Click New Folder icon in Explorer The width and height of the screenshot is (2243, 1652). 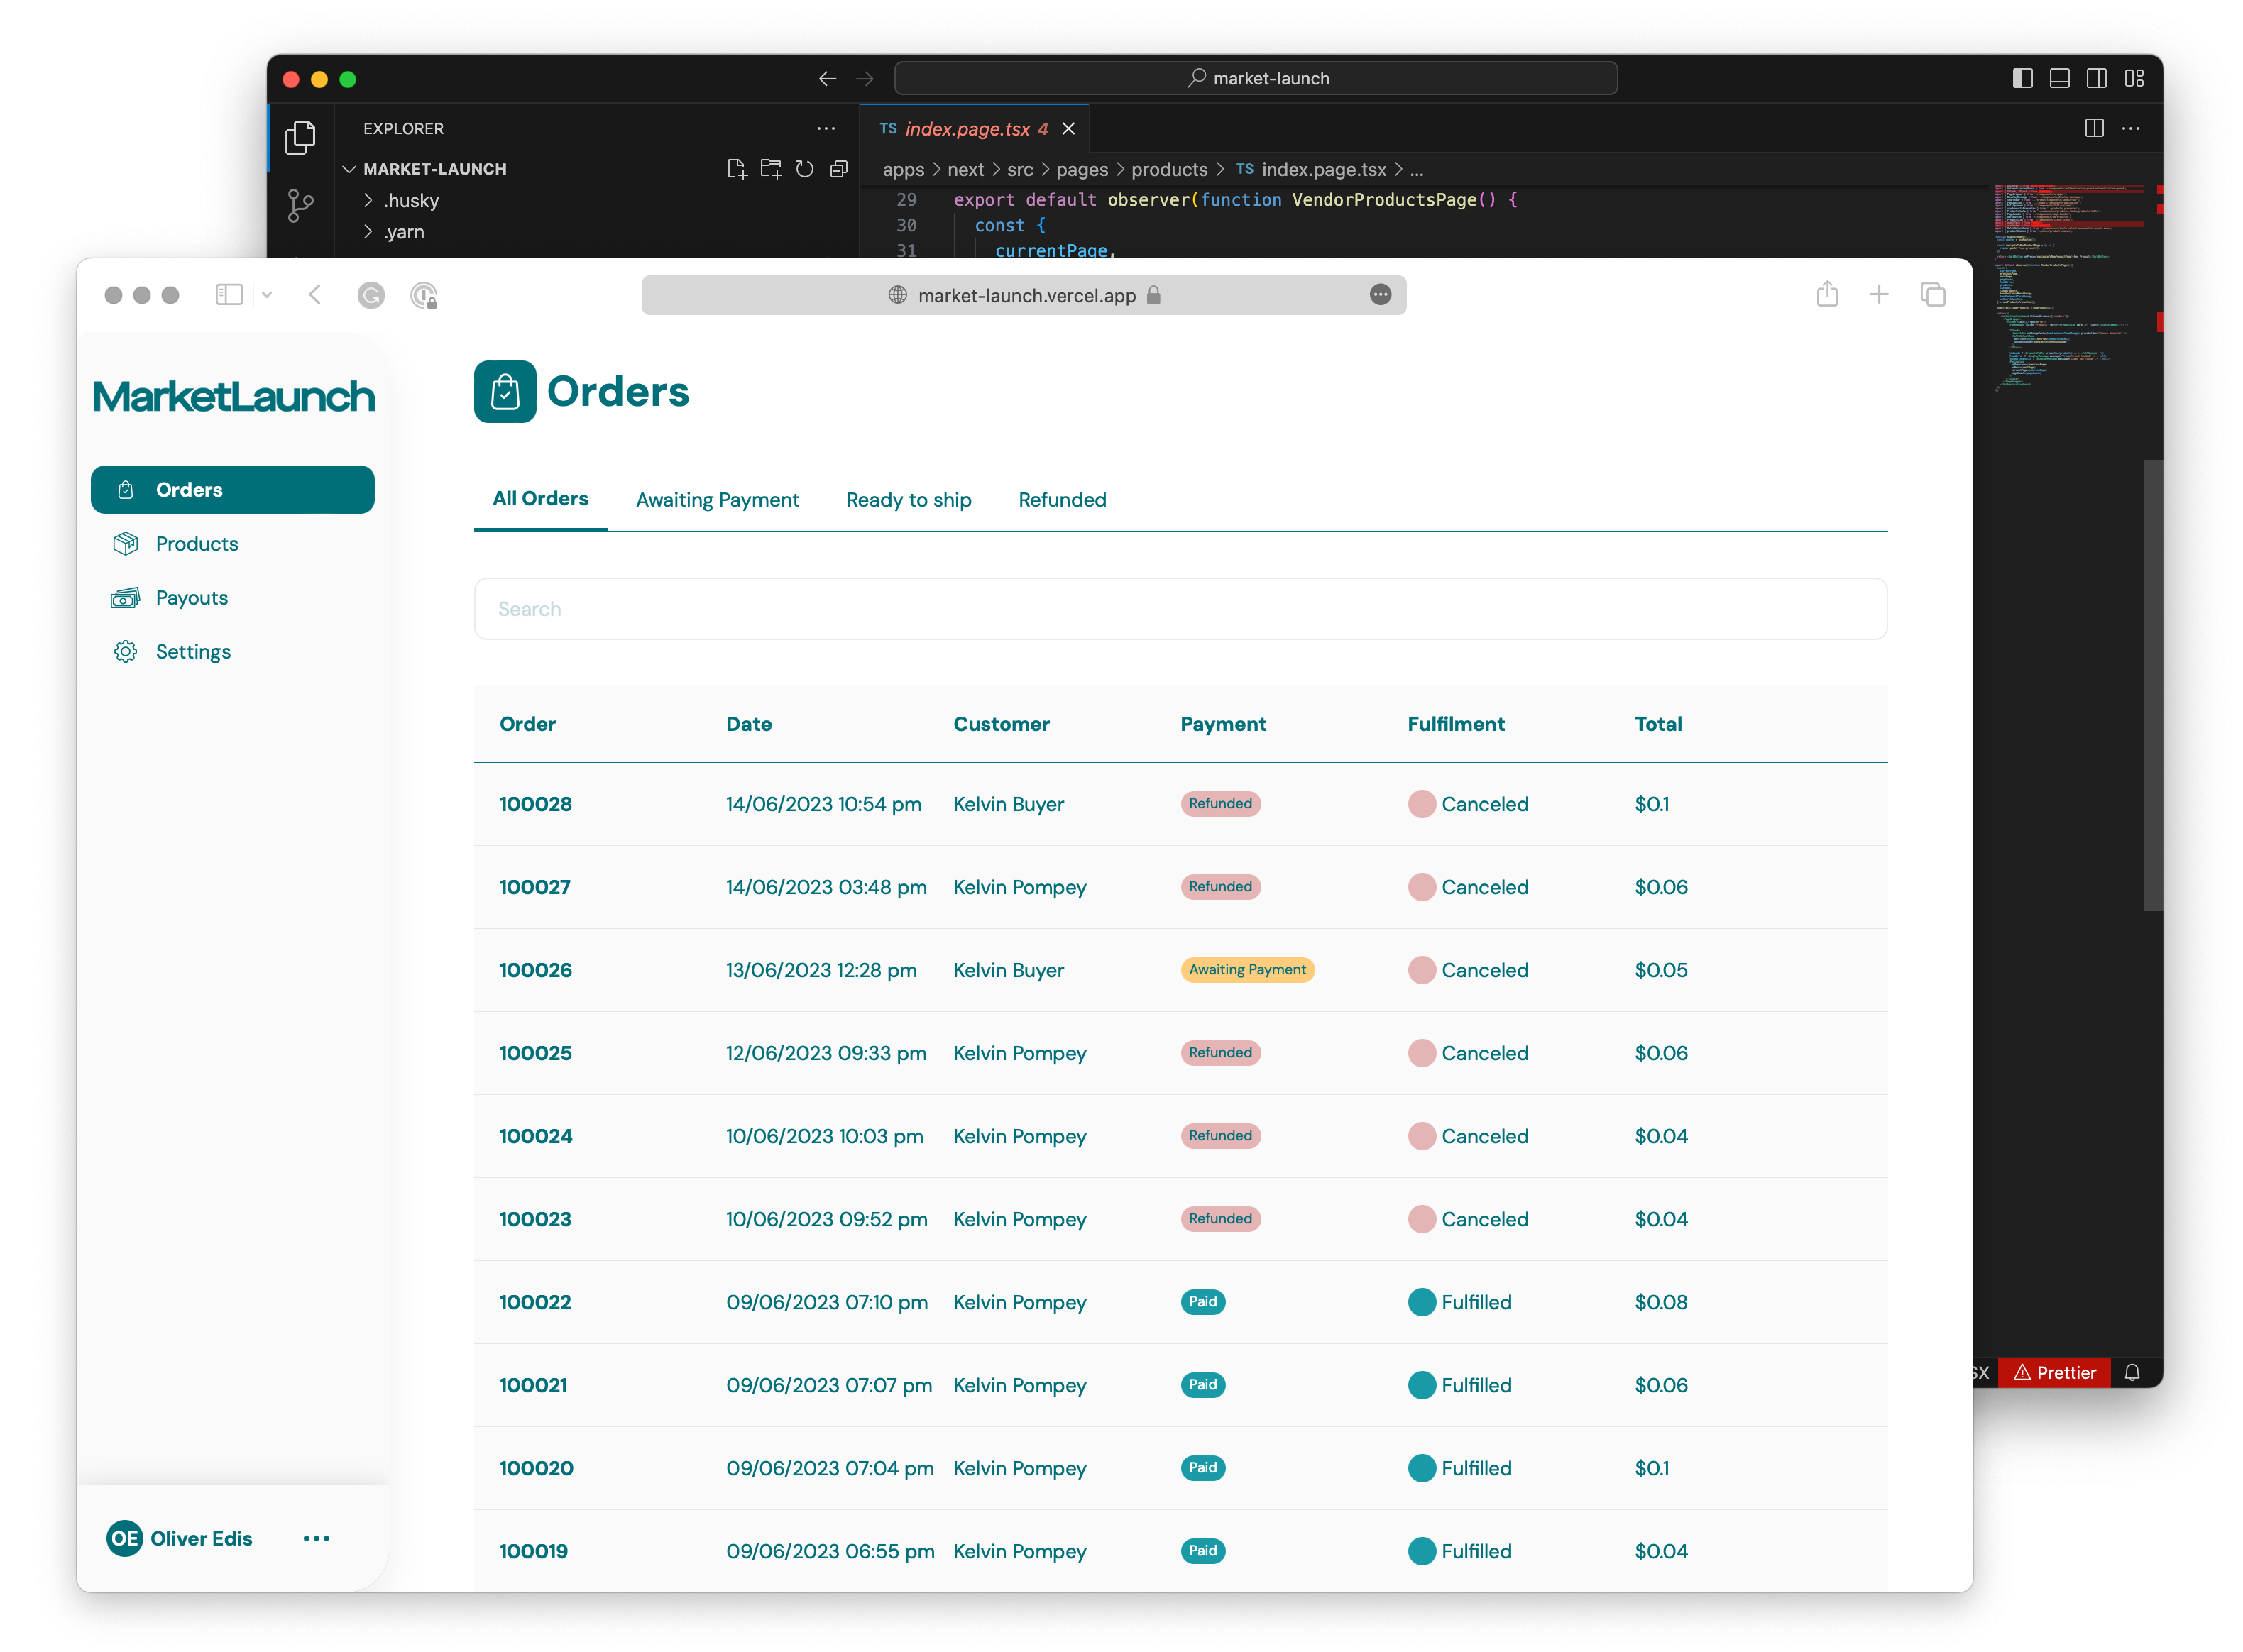tap(771, 169)
